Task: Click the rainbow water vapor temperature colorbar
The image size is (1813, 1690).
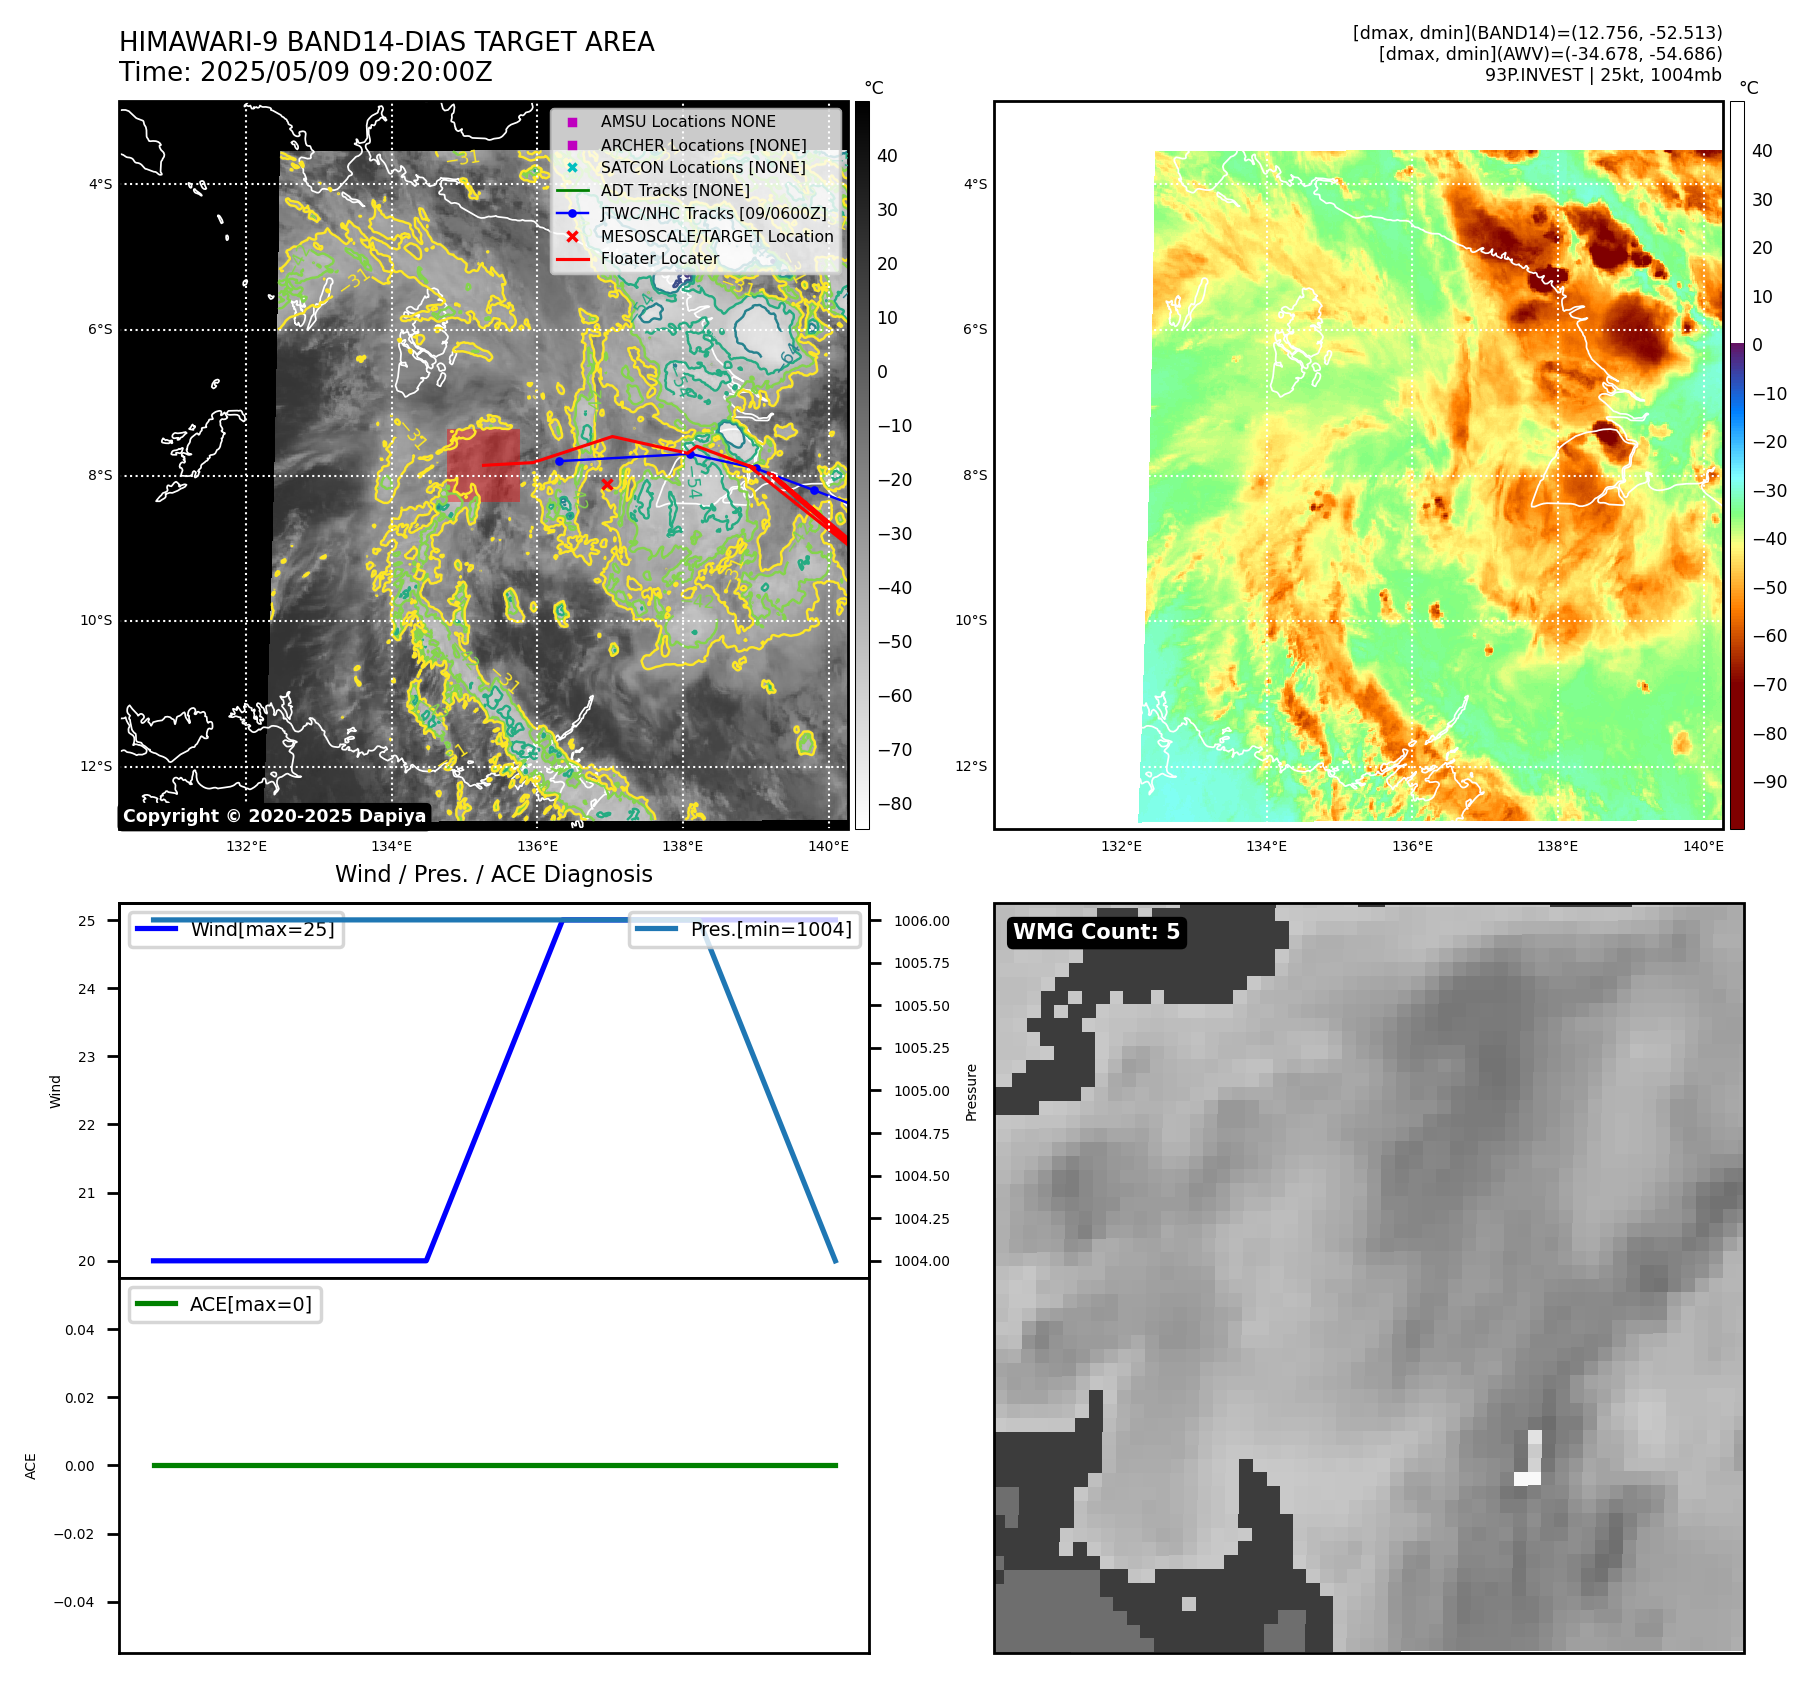Action: [1737, 465]
